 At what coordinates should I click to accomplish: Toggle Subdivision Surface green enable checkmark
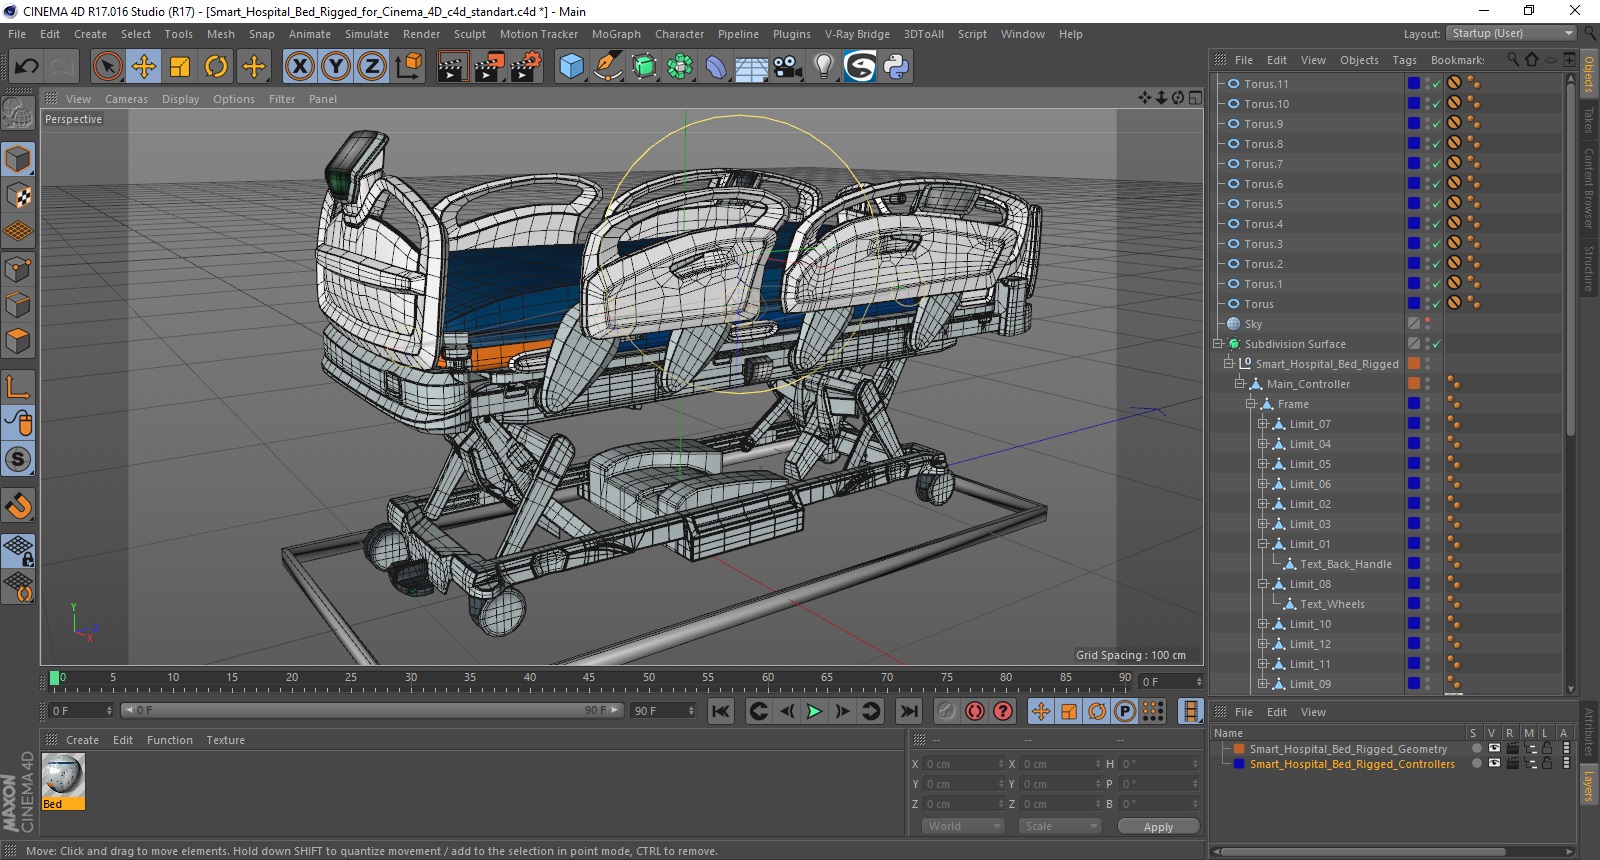pos(1437,344)
